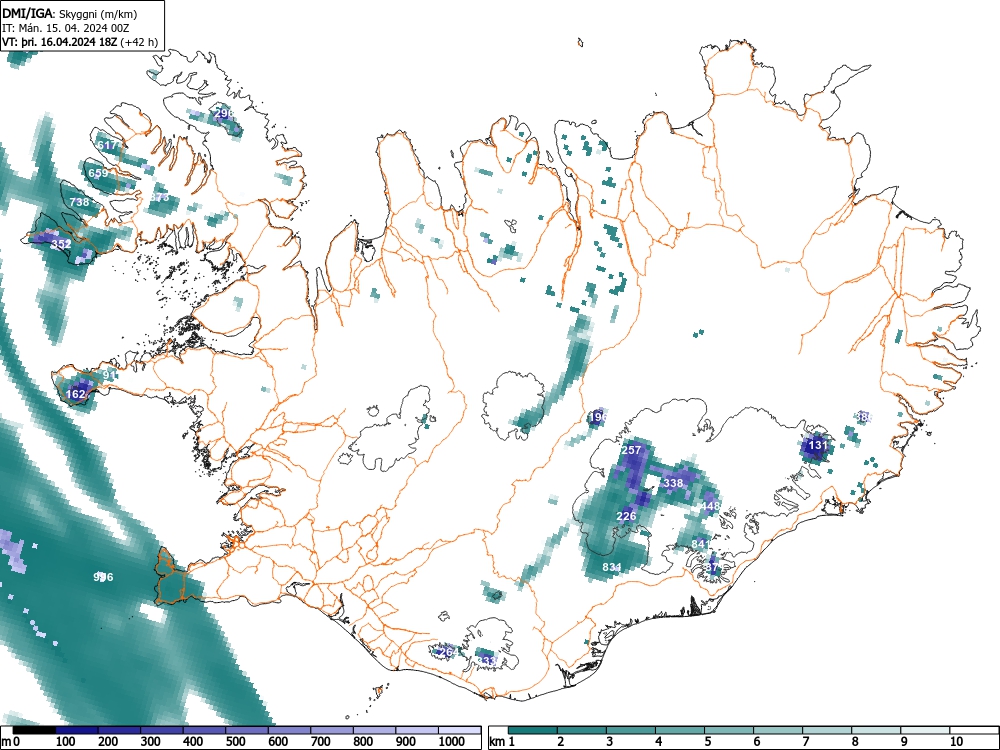Click the visibility value 996 offshore southwest
This screenshot has width=1000, height=750.
[x=103, y=577]
